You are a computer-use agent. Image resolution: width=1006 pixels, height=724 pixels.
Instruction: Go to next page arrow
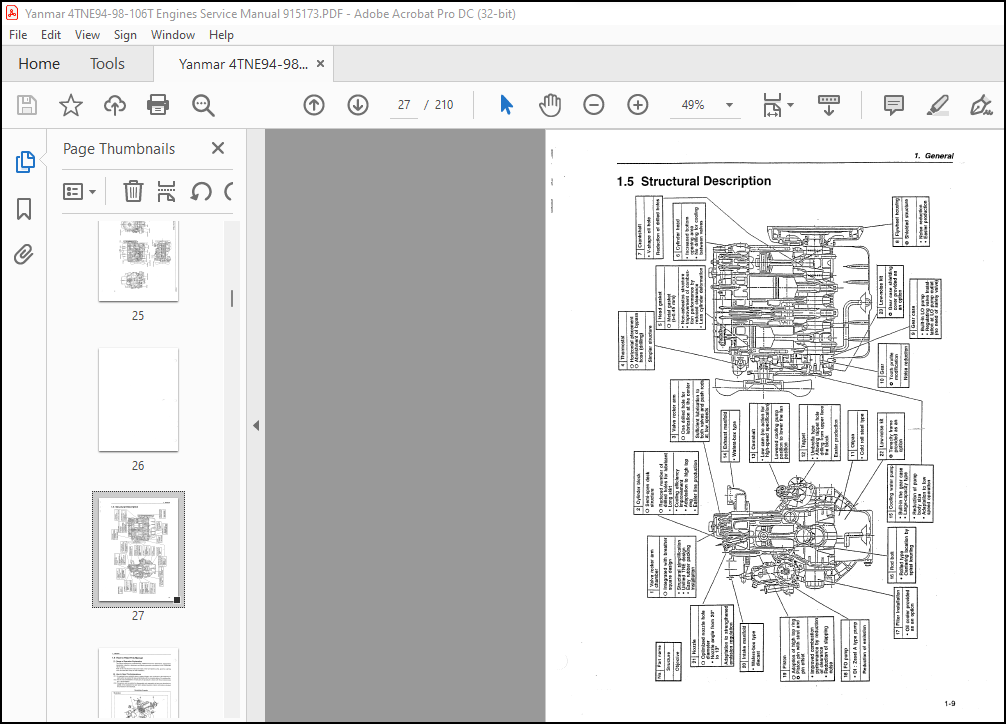[x=358, y=105]
